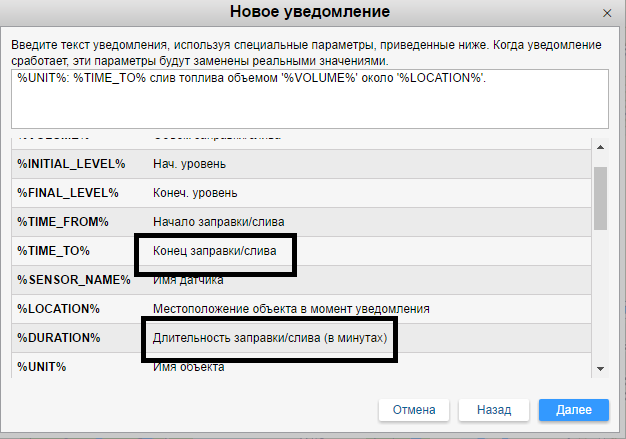Click the parameter list scrollbar thumb
The height and width of the screenshot is (439, 626).
[600, 198]
